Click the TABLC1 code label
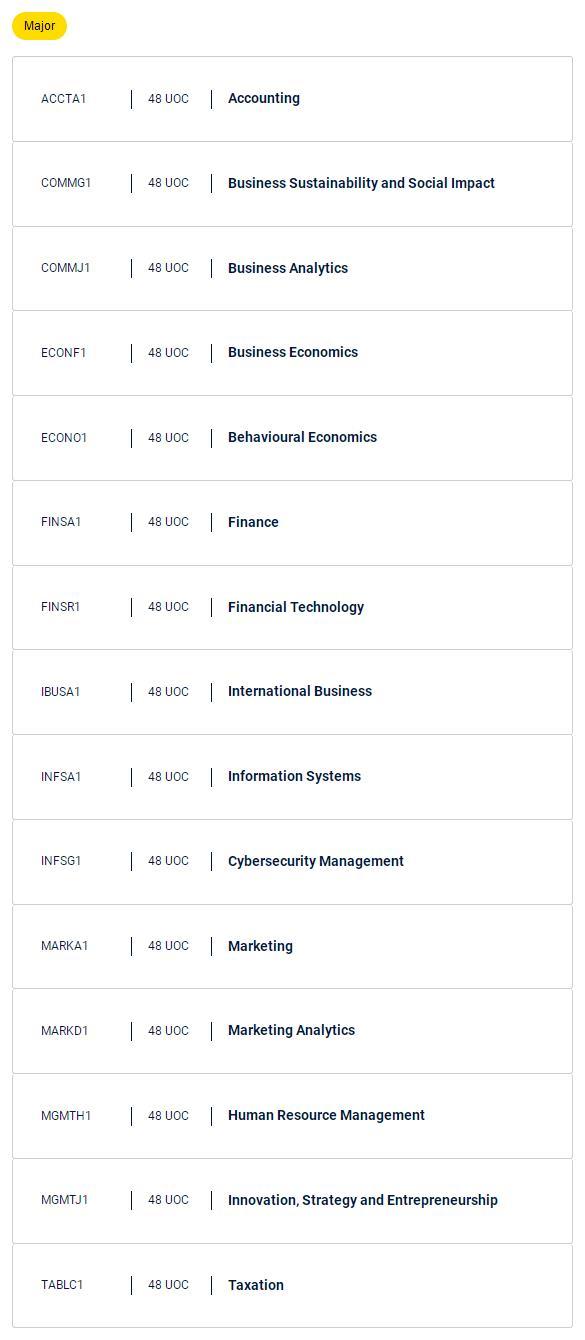Image resolution: width=585 pixels, height=1340 pixels. point(62,1285)
